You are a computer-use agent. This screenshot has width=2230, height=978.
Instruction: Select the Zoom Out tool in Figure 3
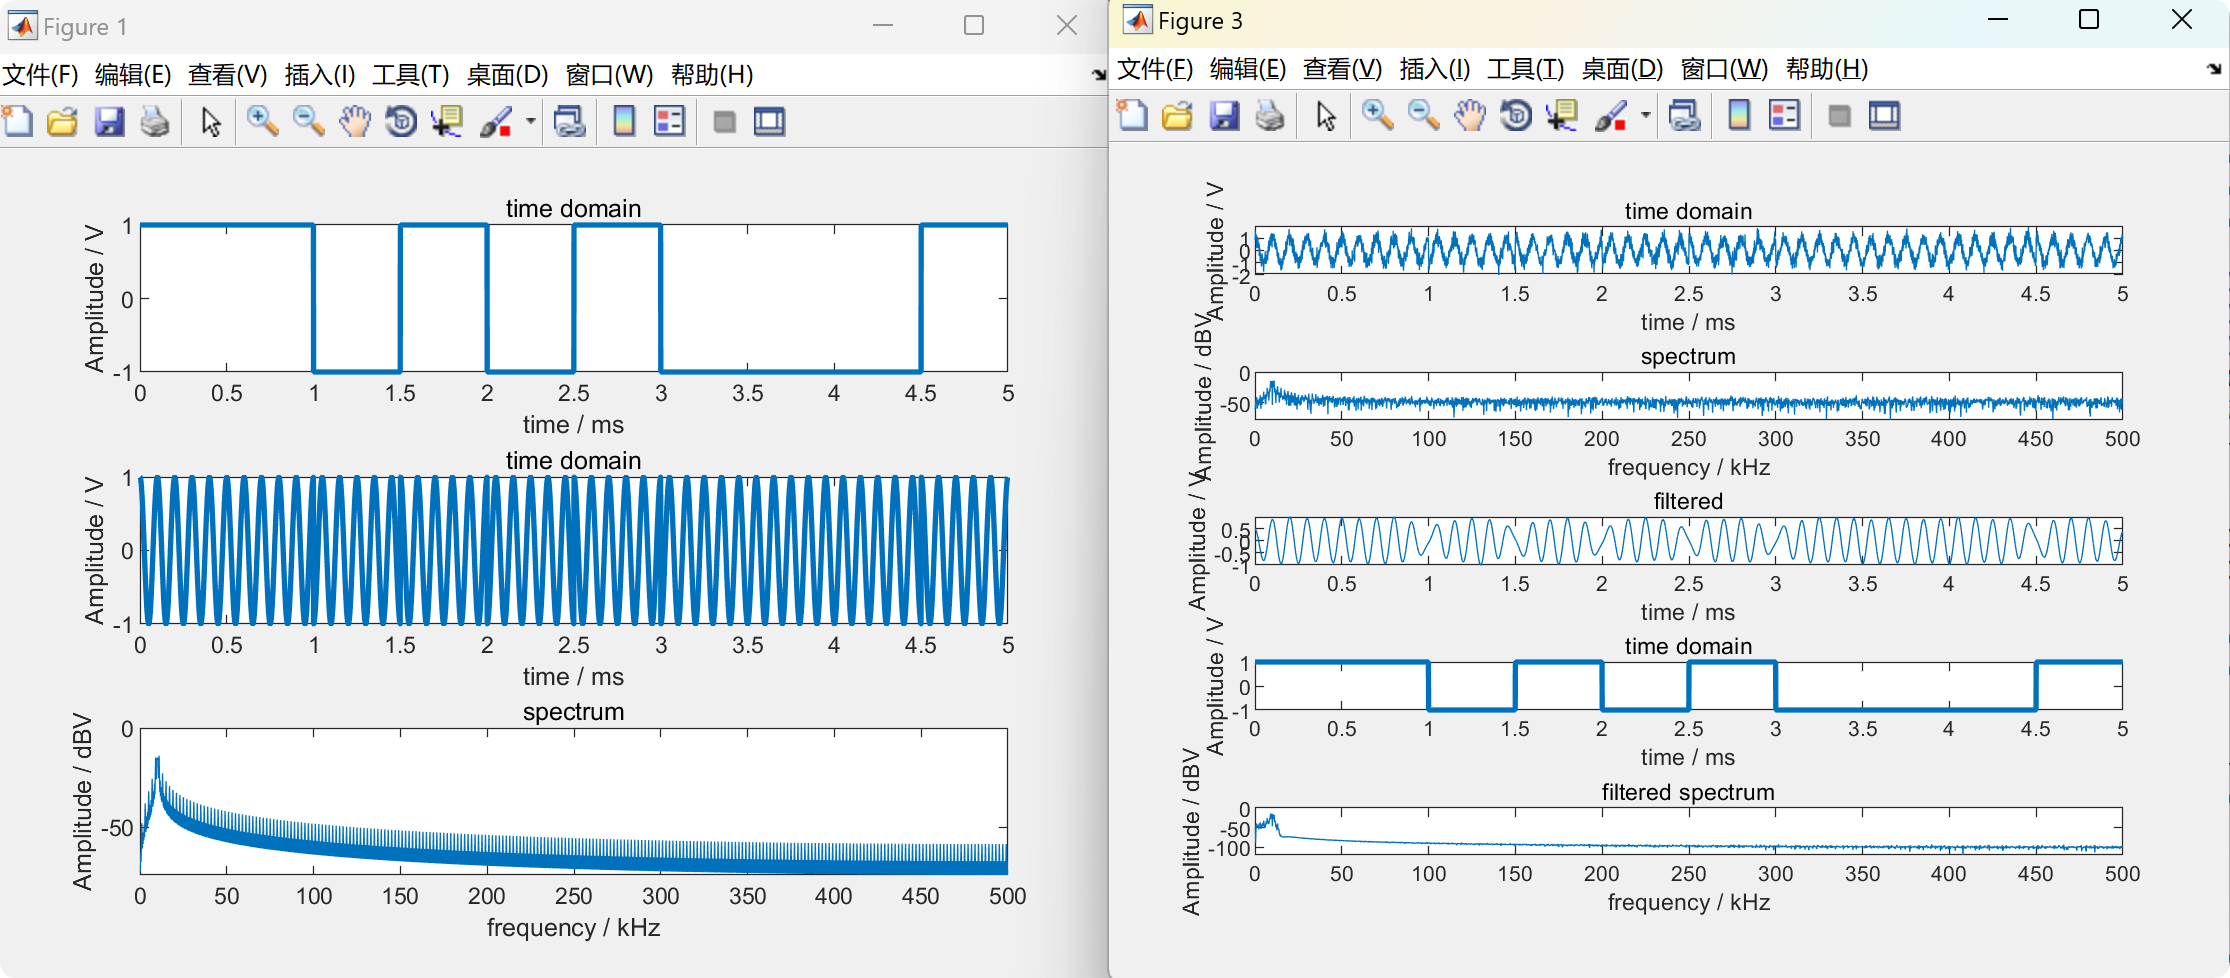(x=1423, y=116)
